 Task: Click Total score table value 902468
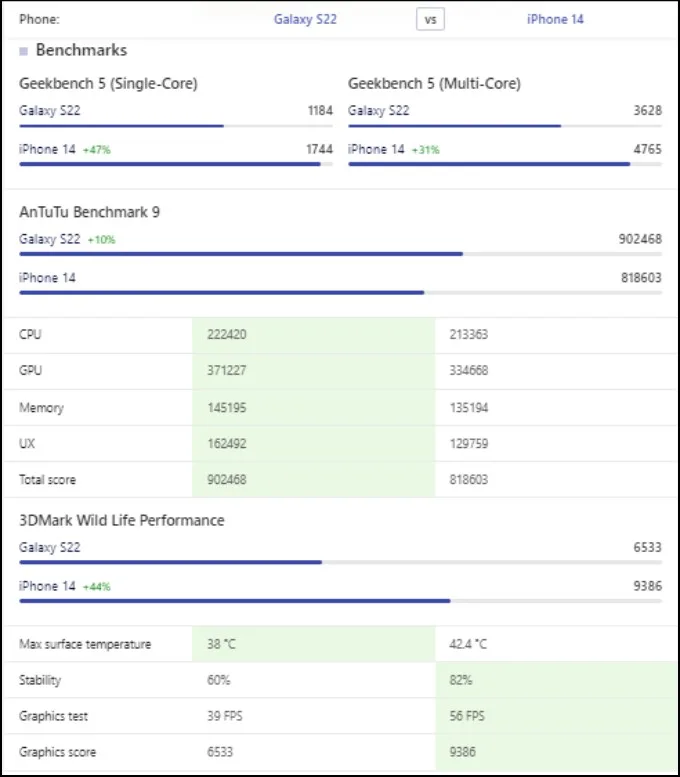click(x=227, y=480)
